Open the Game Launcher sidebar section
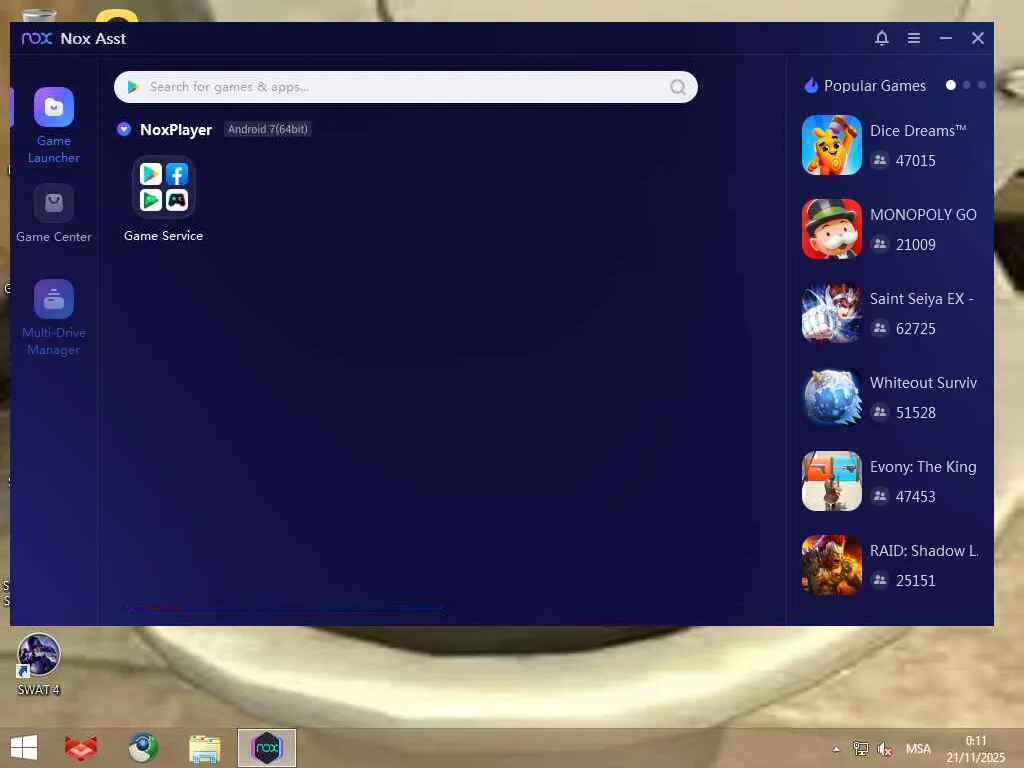Image resolution: width=1024 pixels, height=768 pixels. [x=54, y=125]
